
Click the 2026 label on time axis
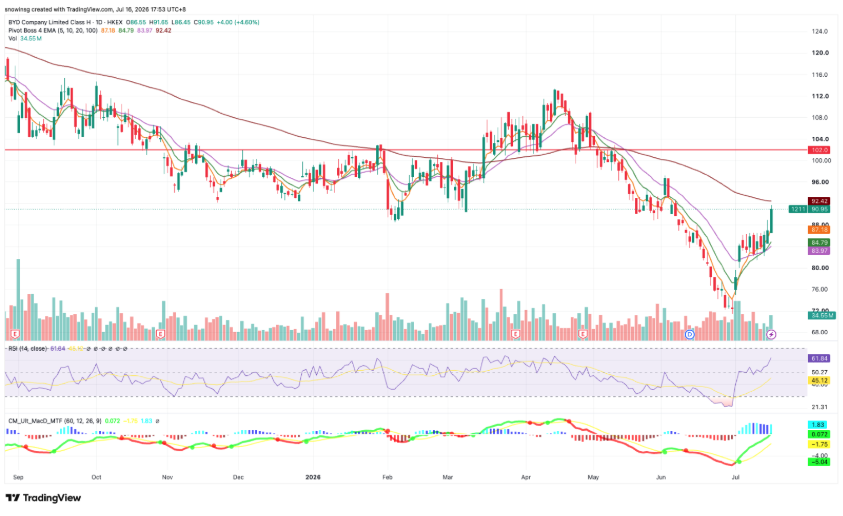coord(312,477)
